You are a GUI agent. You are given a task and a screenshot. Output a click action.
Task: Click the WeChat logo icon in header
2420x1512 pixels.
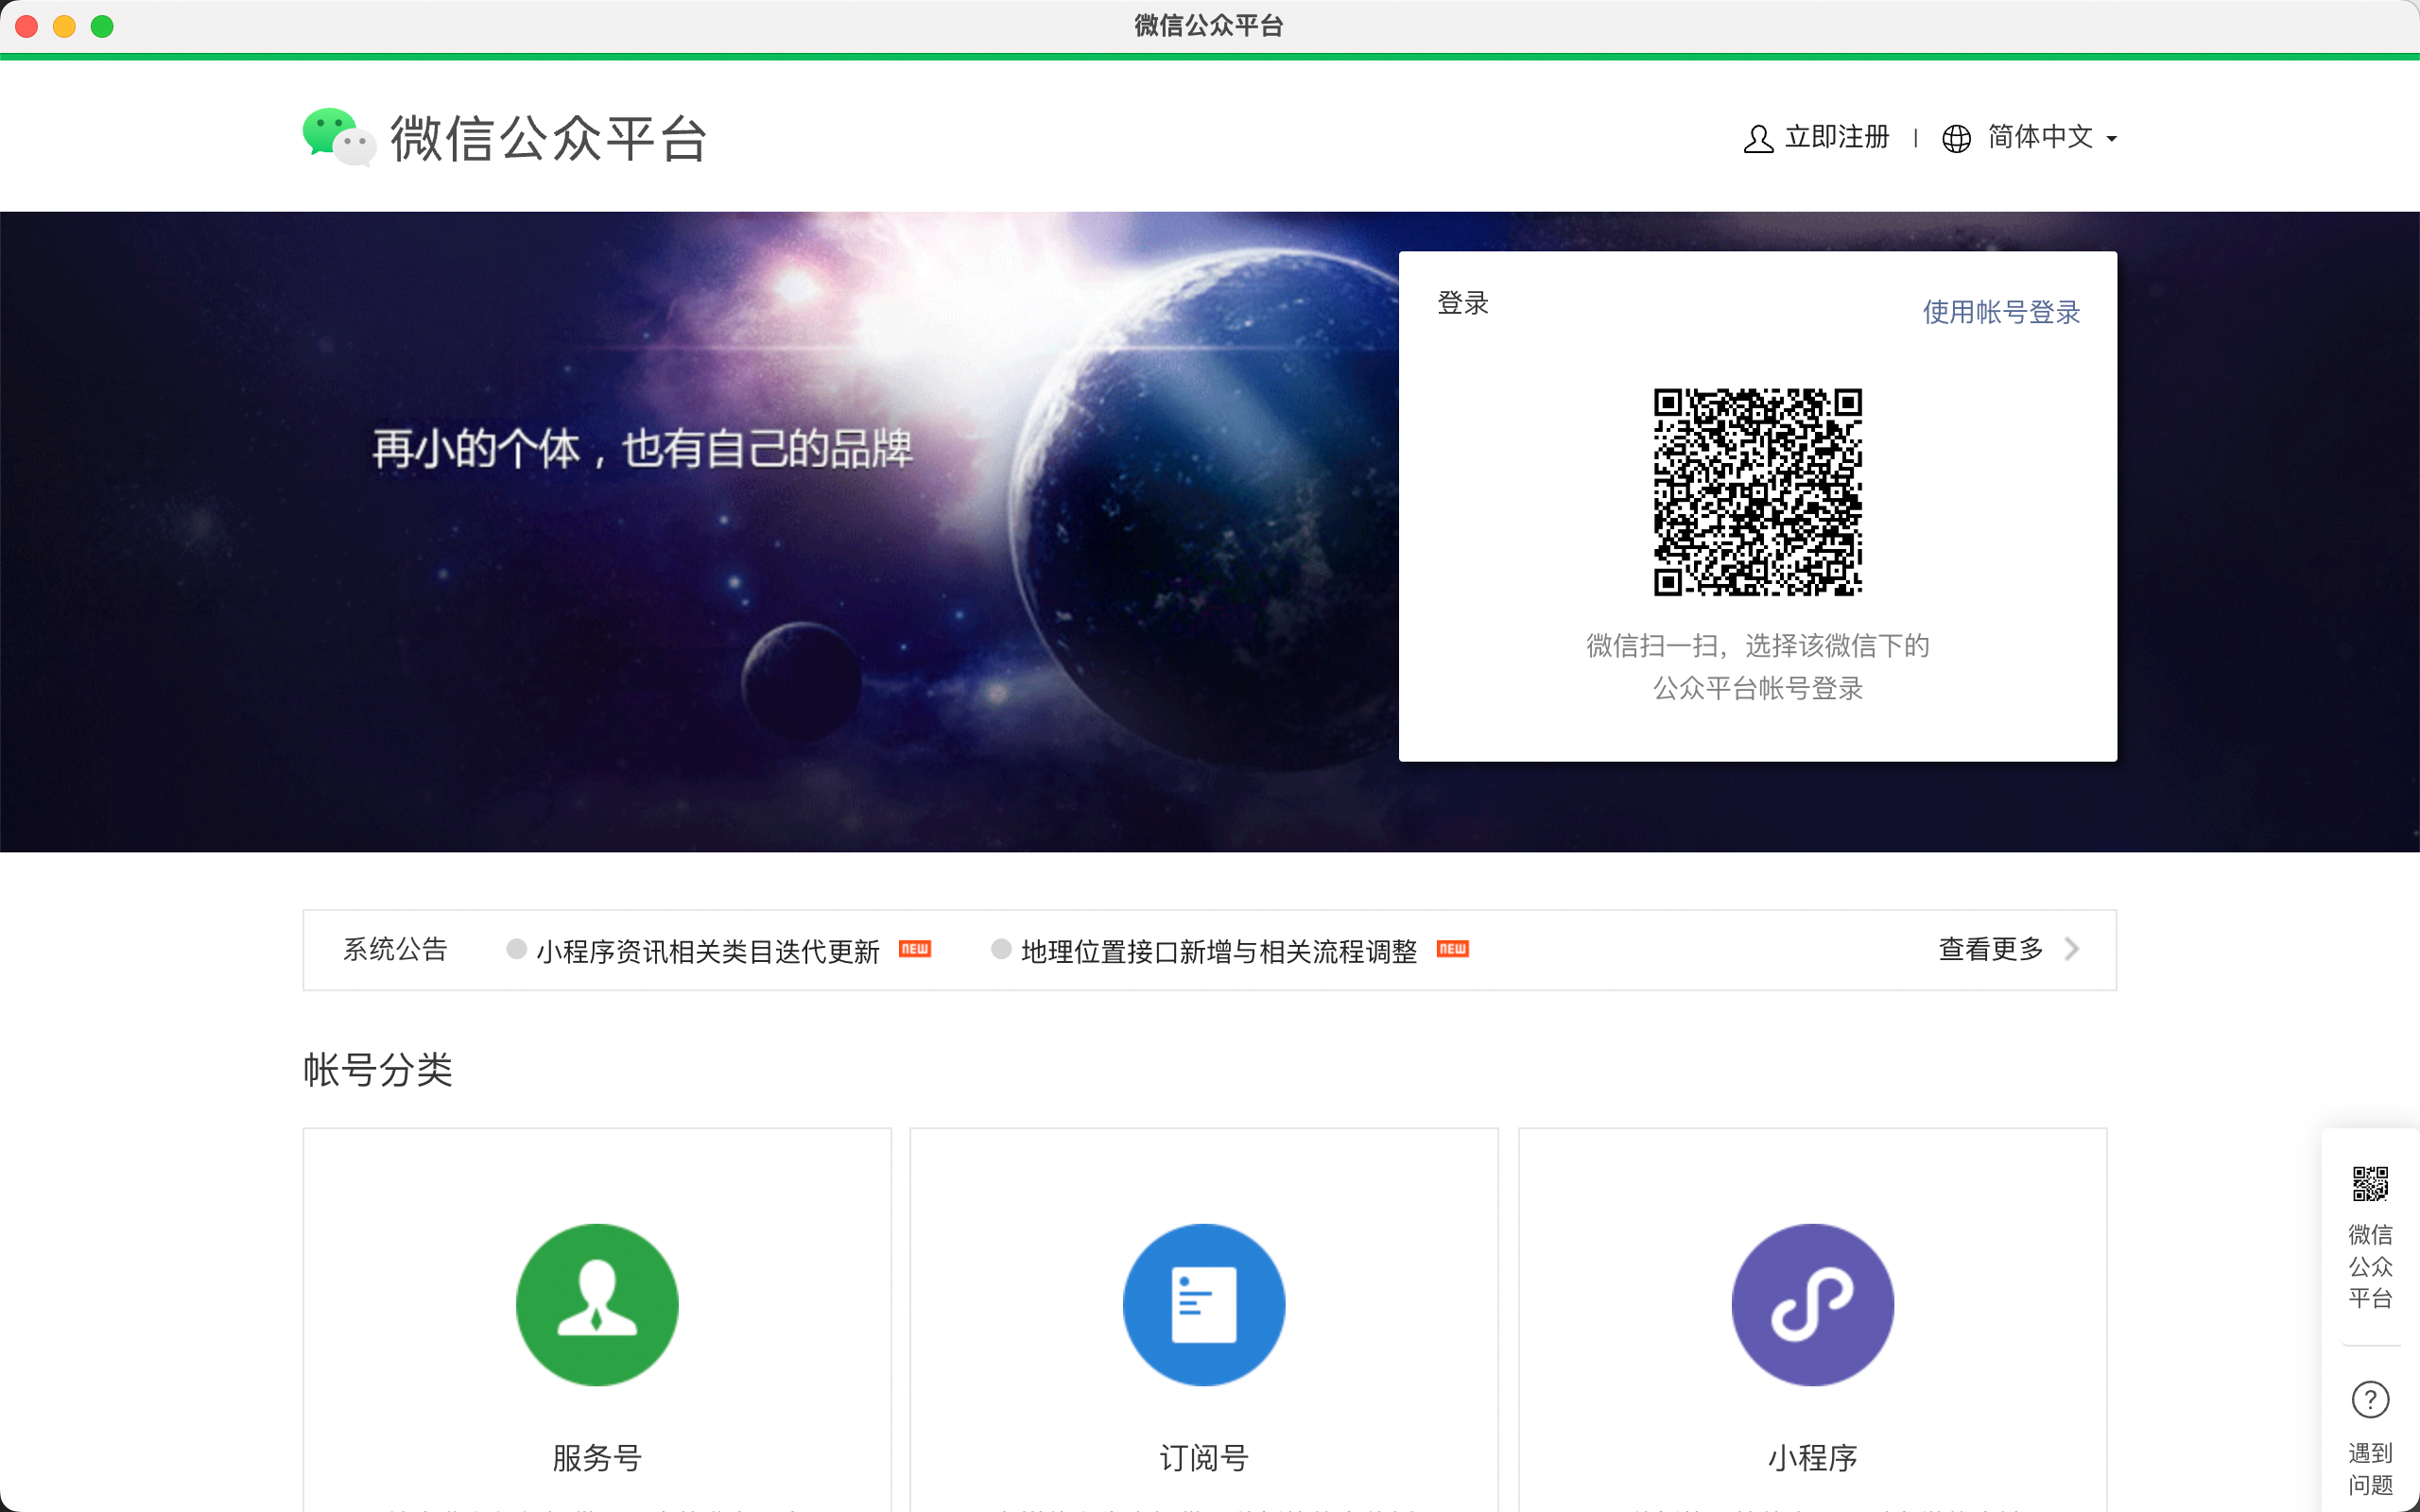(x=339, y=137)
